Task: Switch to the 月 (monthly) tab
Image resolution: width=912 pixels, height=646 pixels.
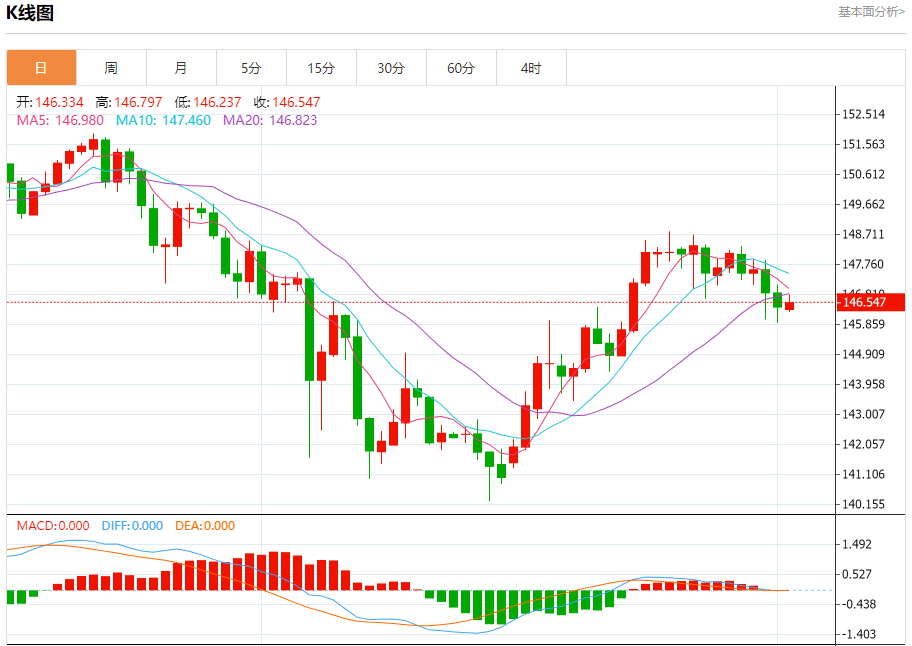Action: point(181,68)
